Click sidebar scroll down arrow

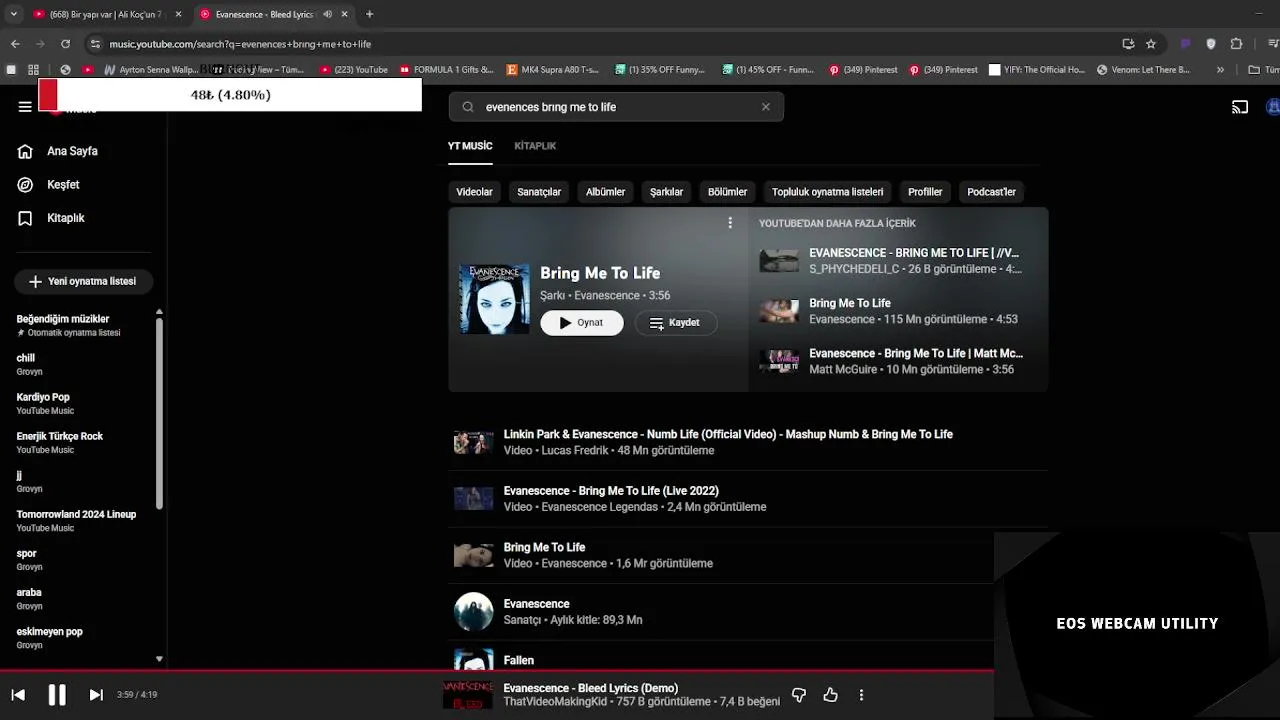pyautogui.click(x=159, y=659)
